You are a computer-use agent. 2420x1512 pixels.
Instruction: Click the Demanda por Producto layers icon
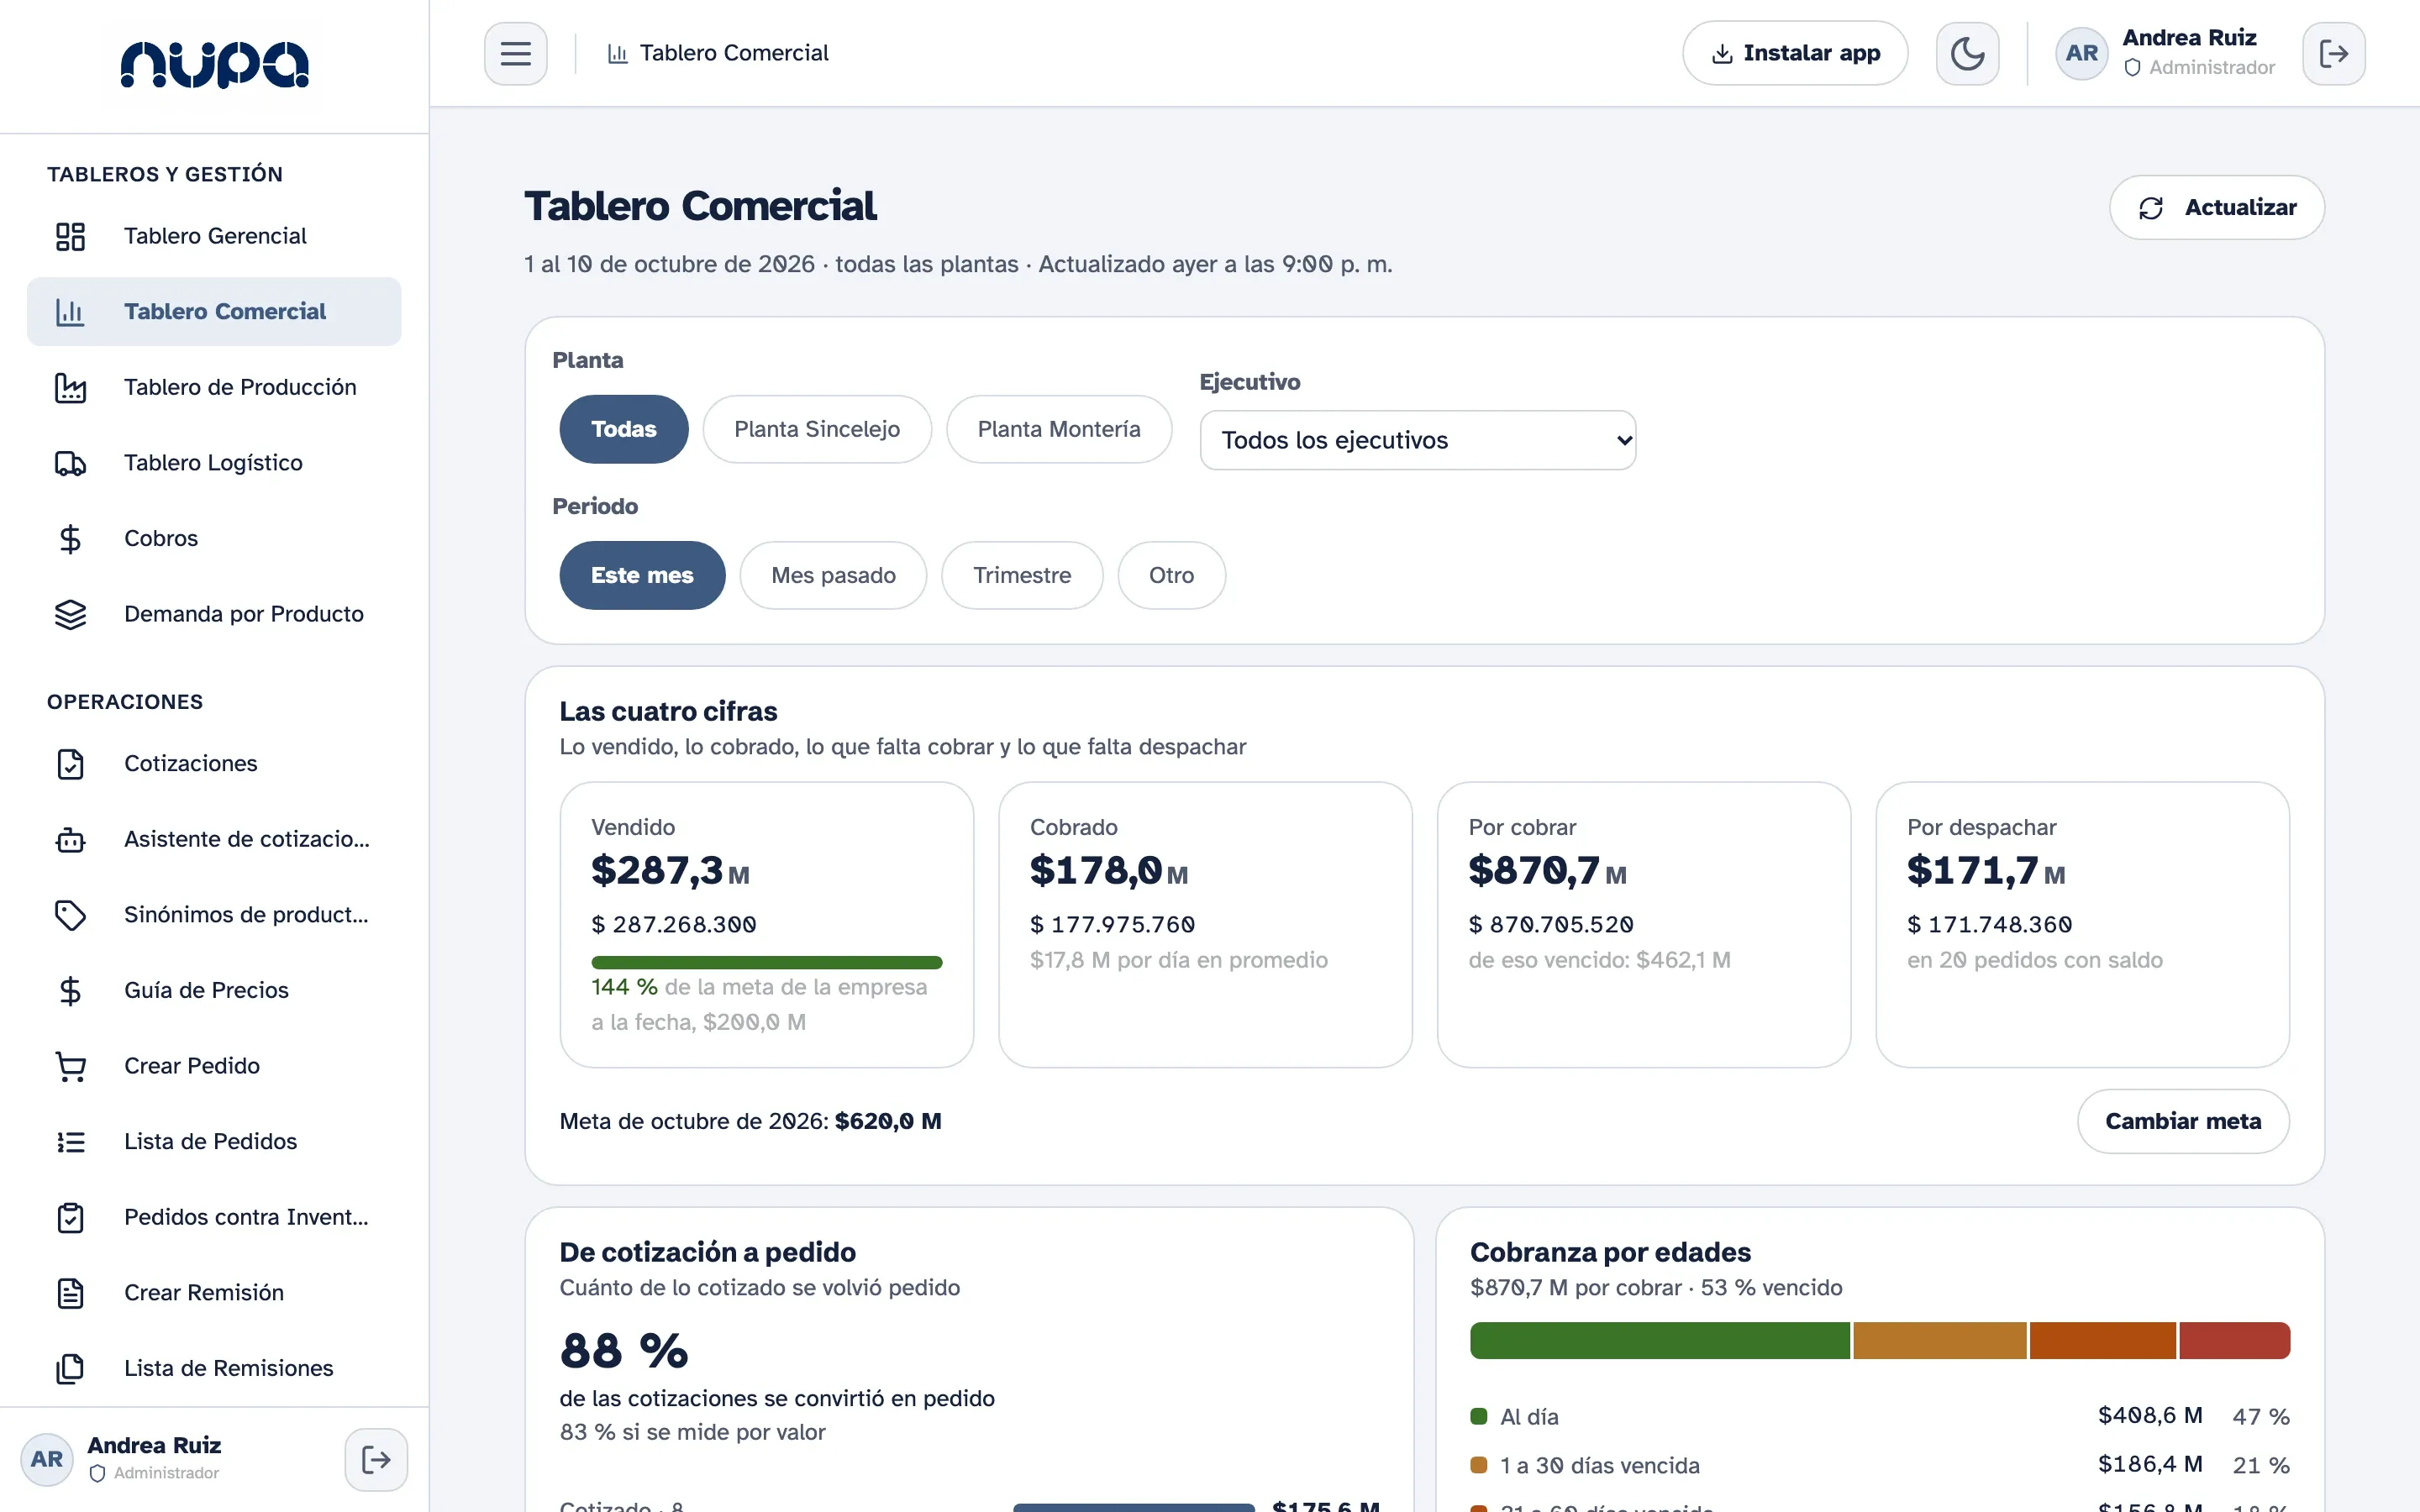pos(70,614)
